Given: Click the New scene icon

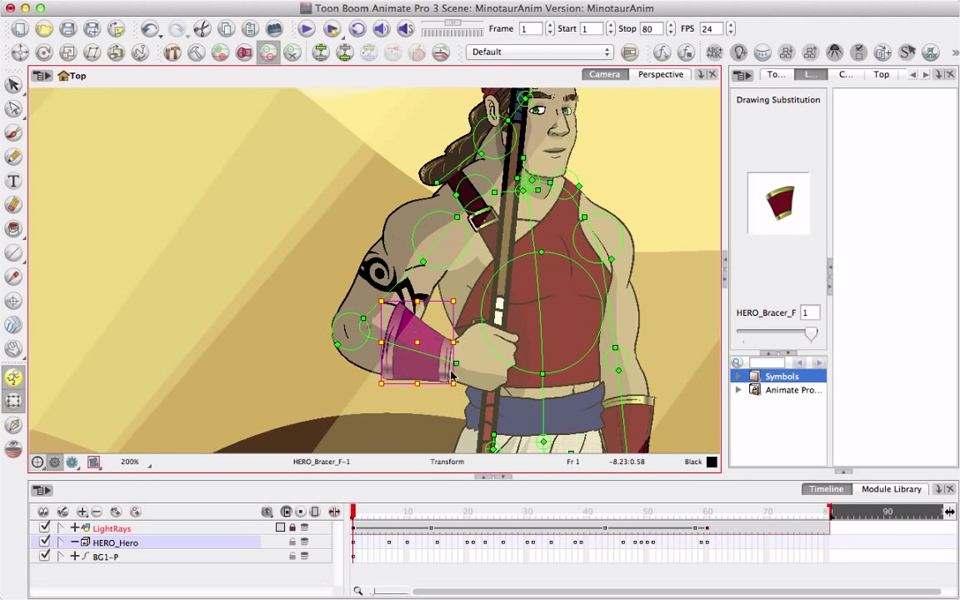Looking at the screenshot, I should (x=20, y=29).
